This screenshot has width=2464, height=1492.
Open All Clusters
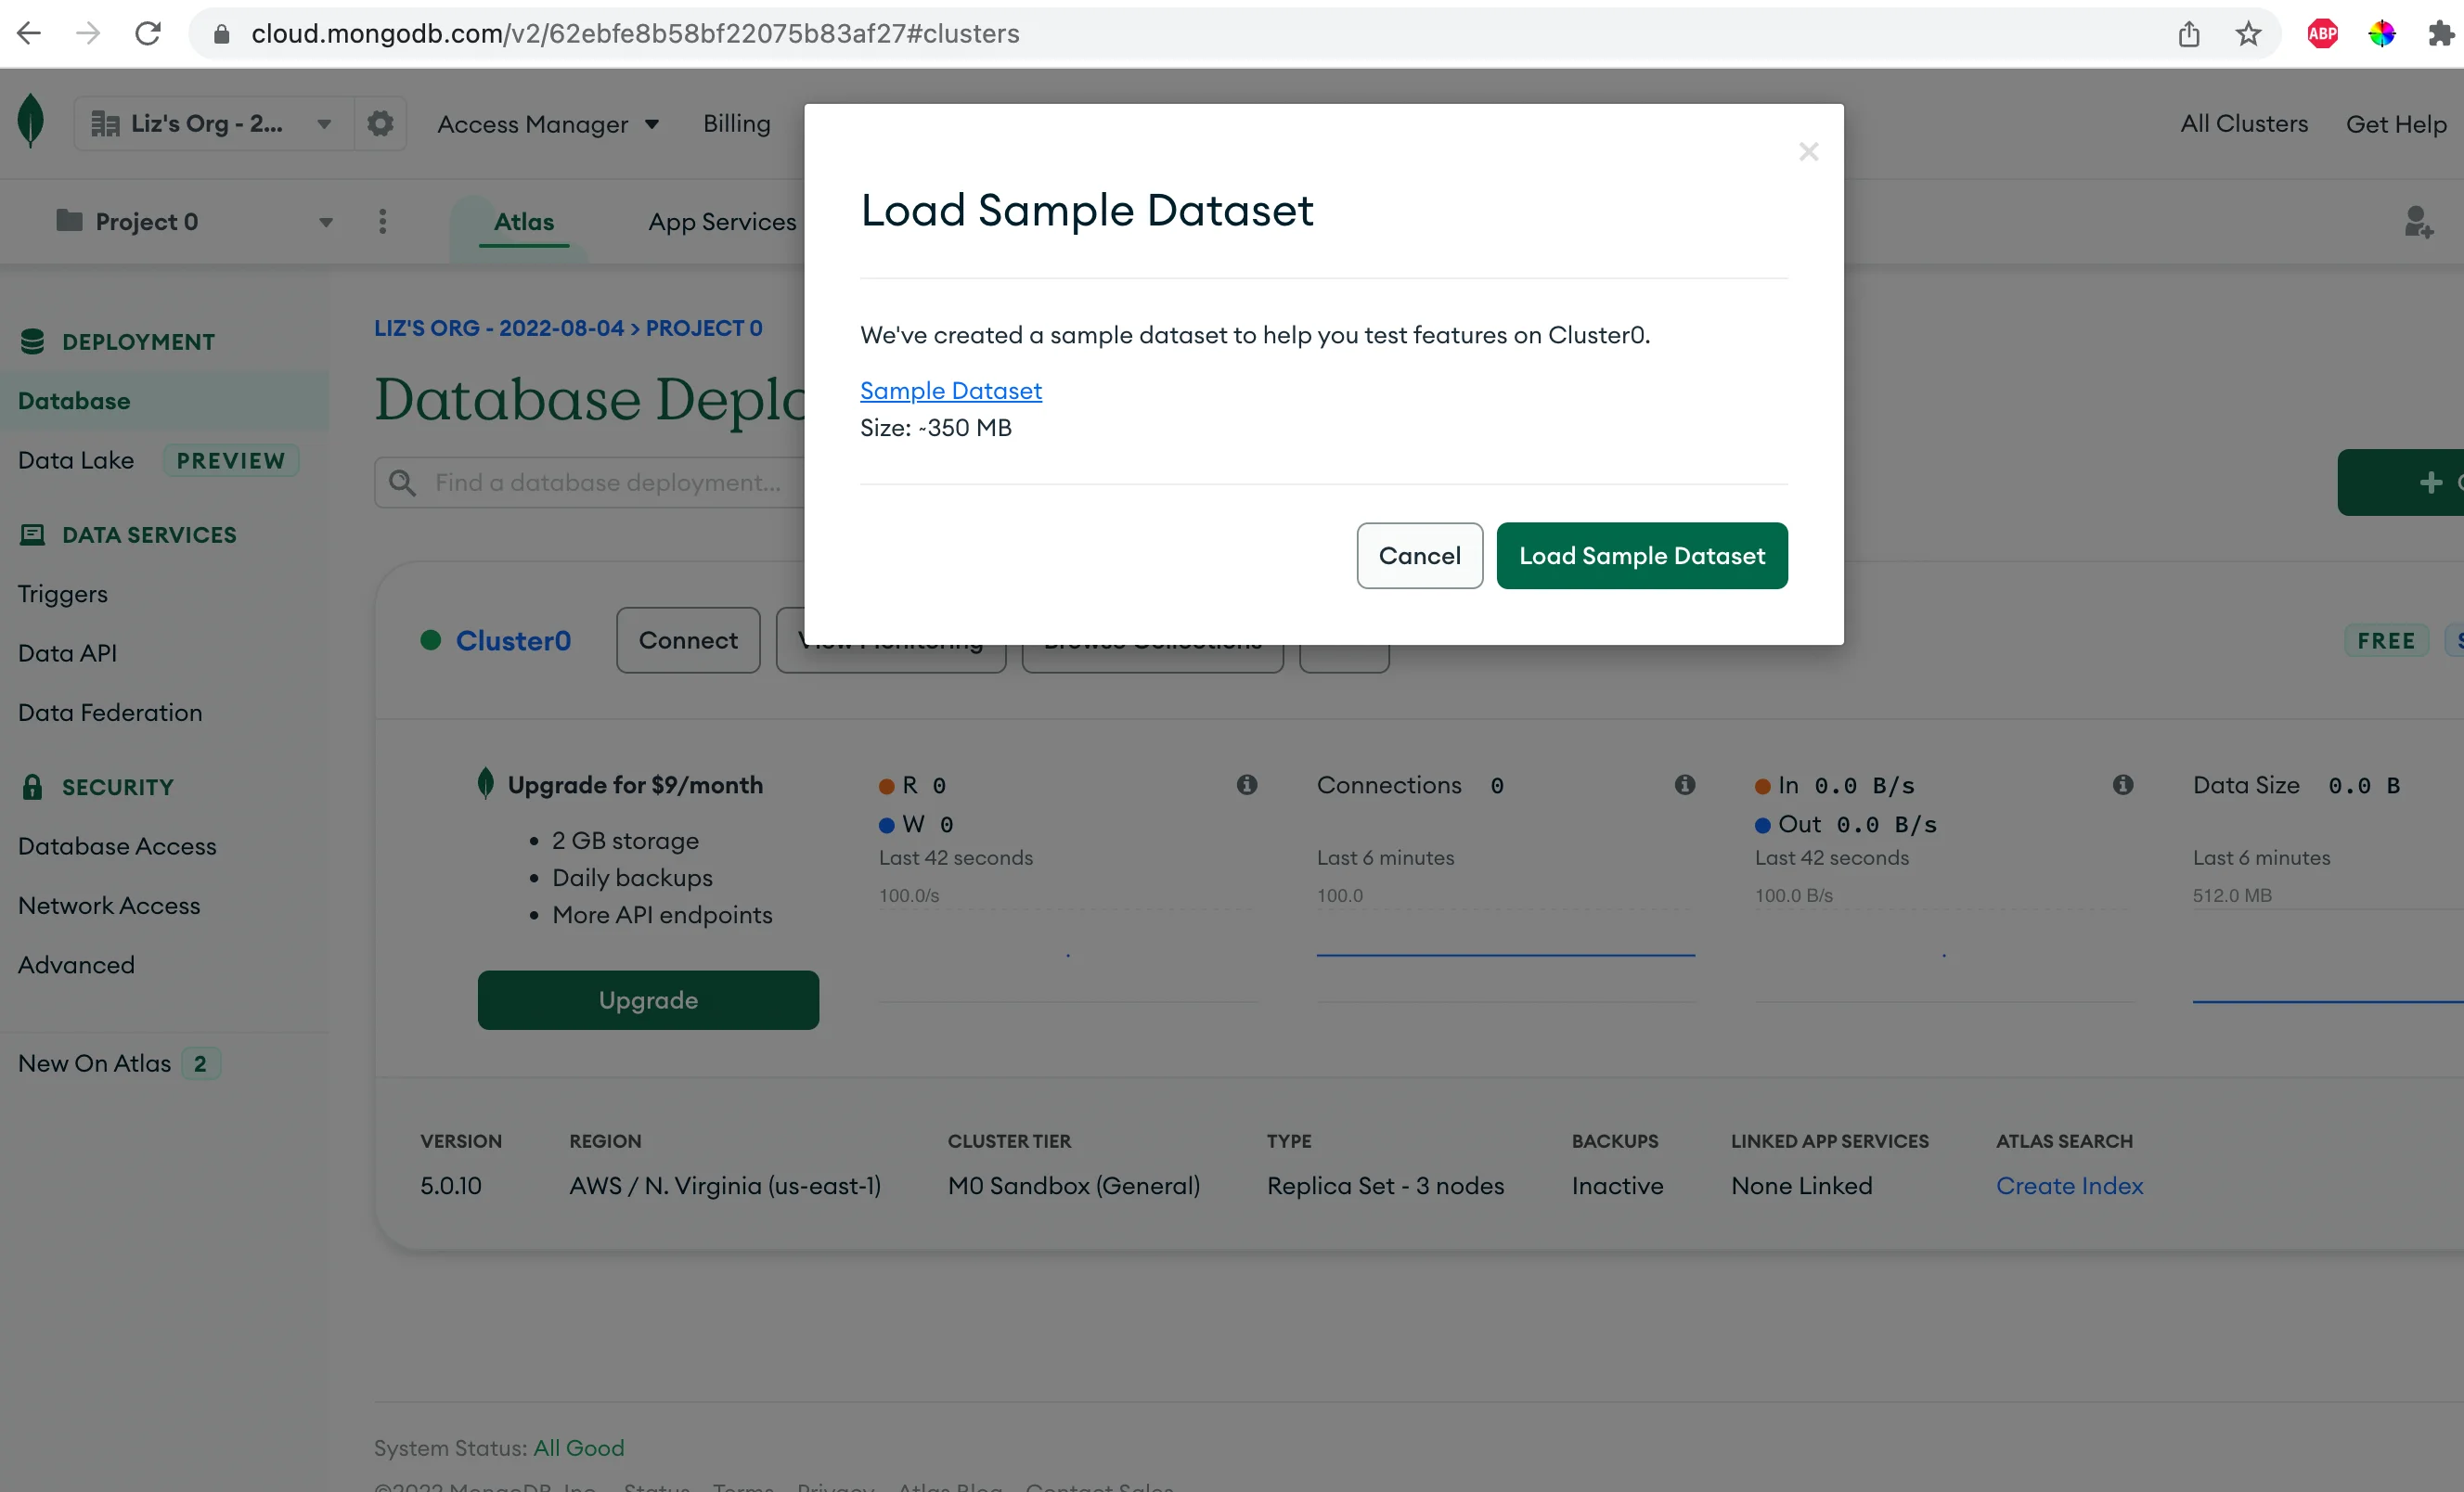point(2244,123)
